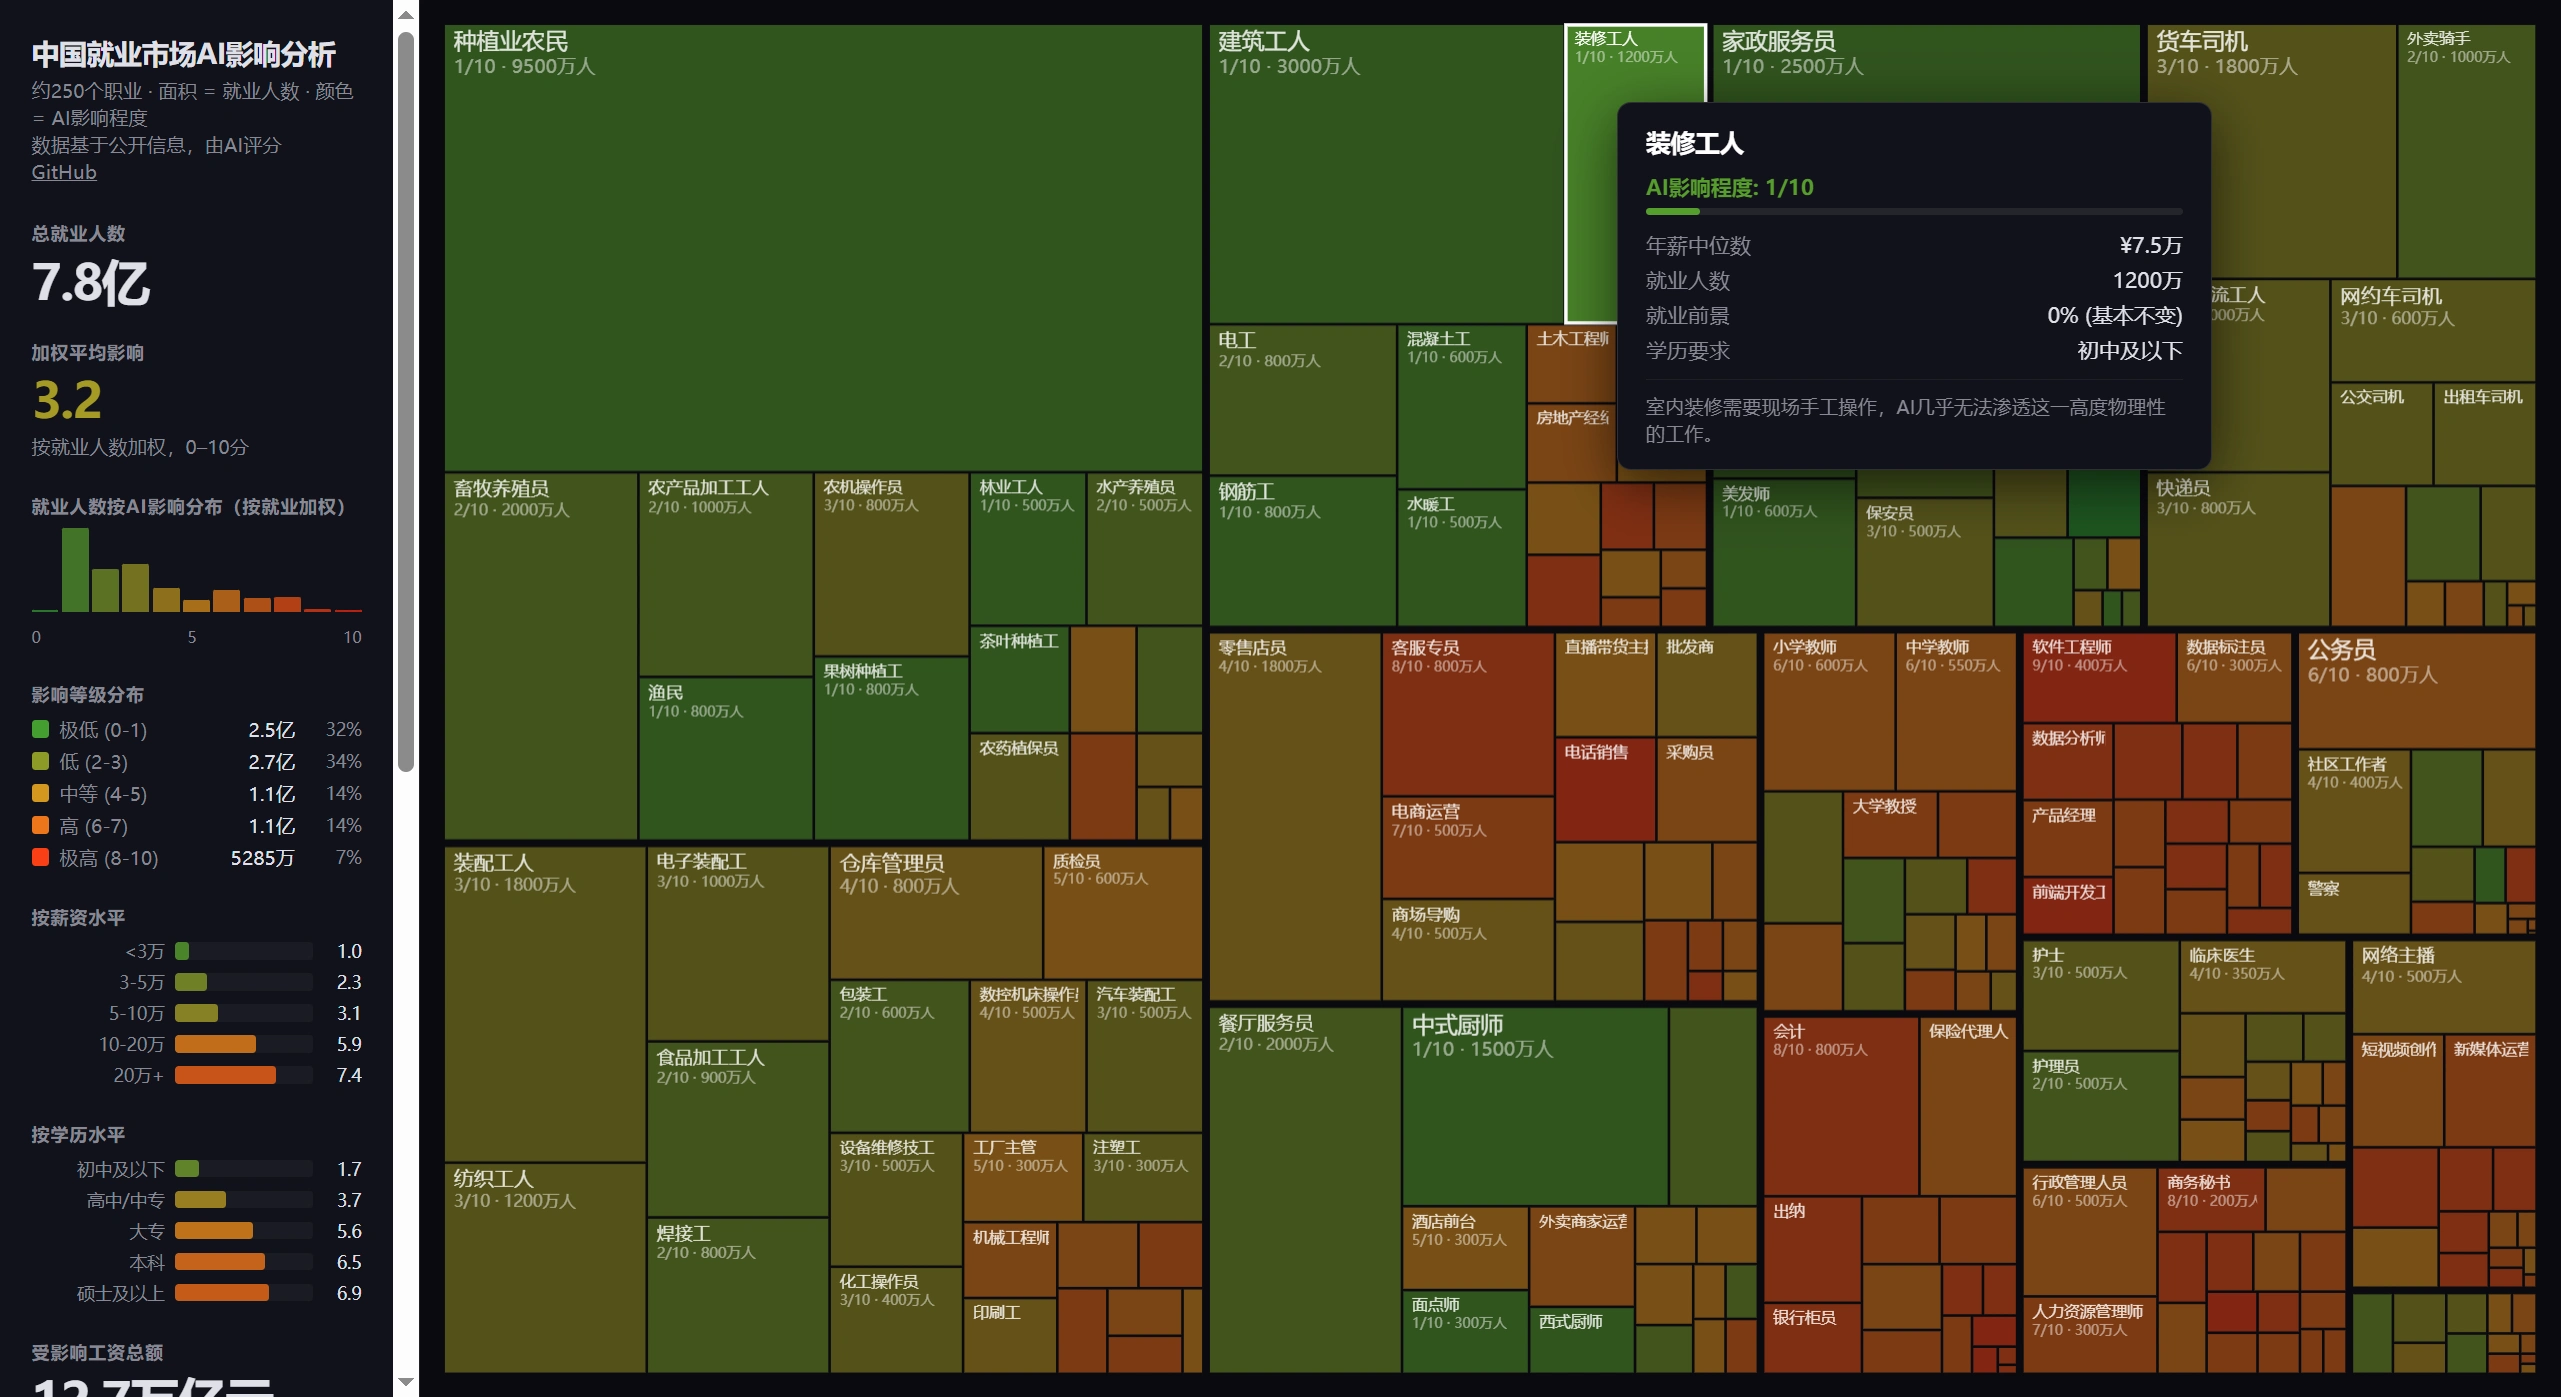Click the 网络主播 treemap tile
Image resolution: width=2561 pixels, height=1397 pixels.
[x=2442, y=988]
